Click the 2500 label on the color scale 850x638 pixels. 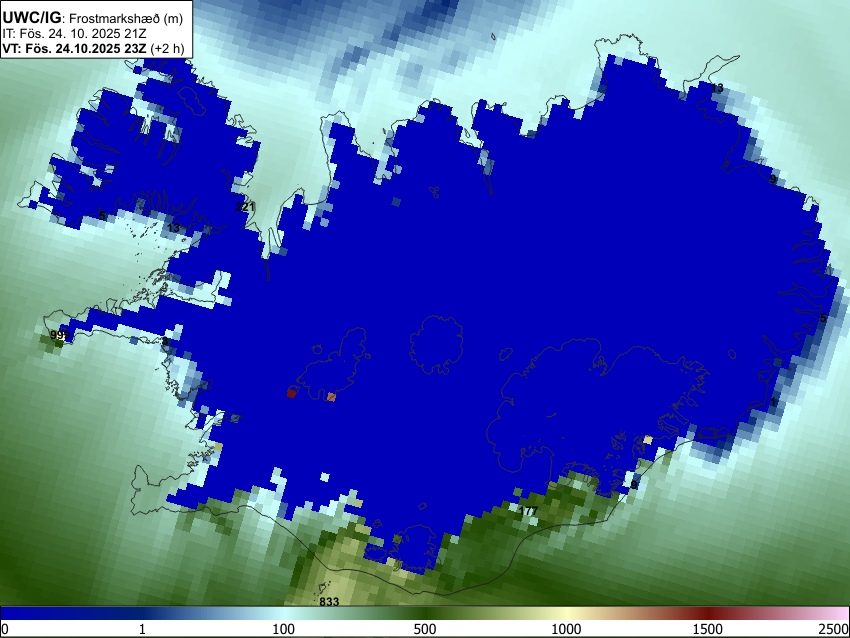(834, 629)
